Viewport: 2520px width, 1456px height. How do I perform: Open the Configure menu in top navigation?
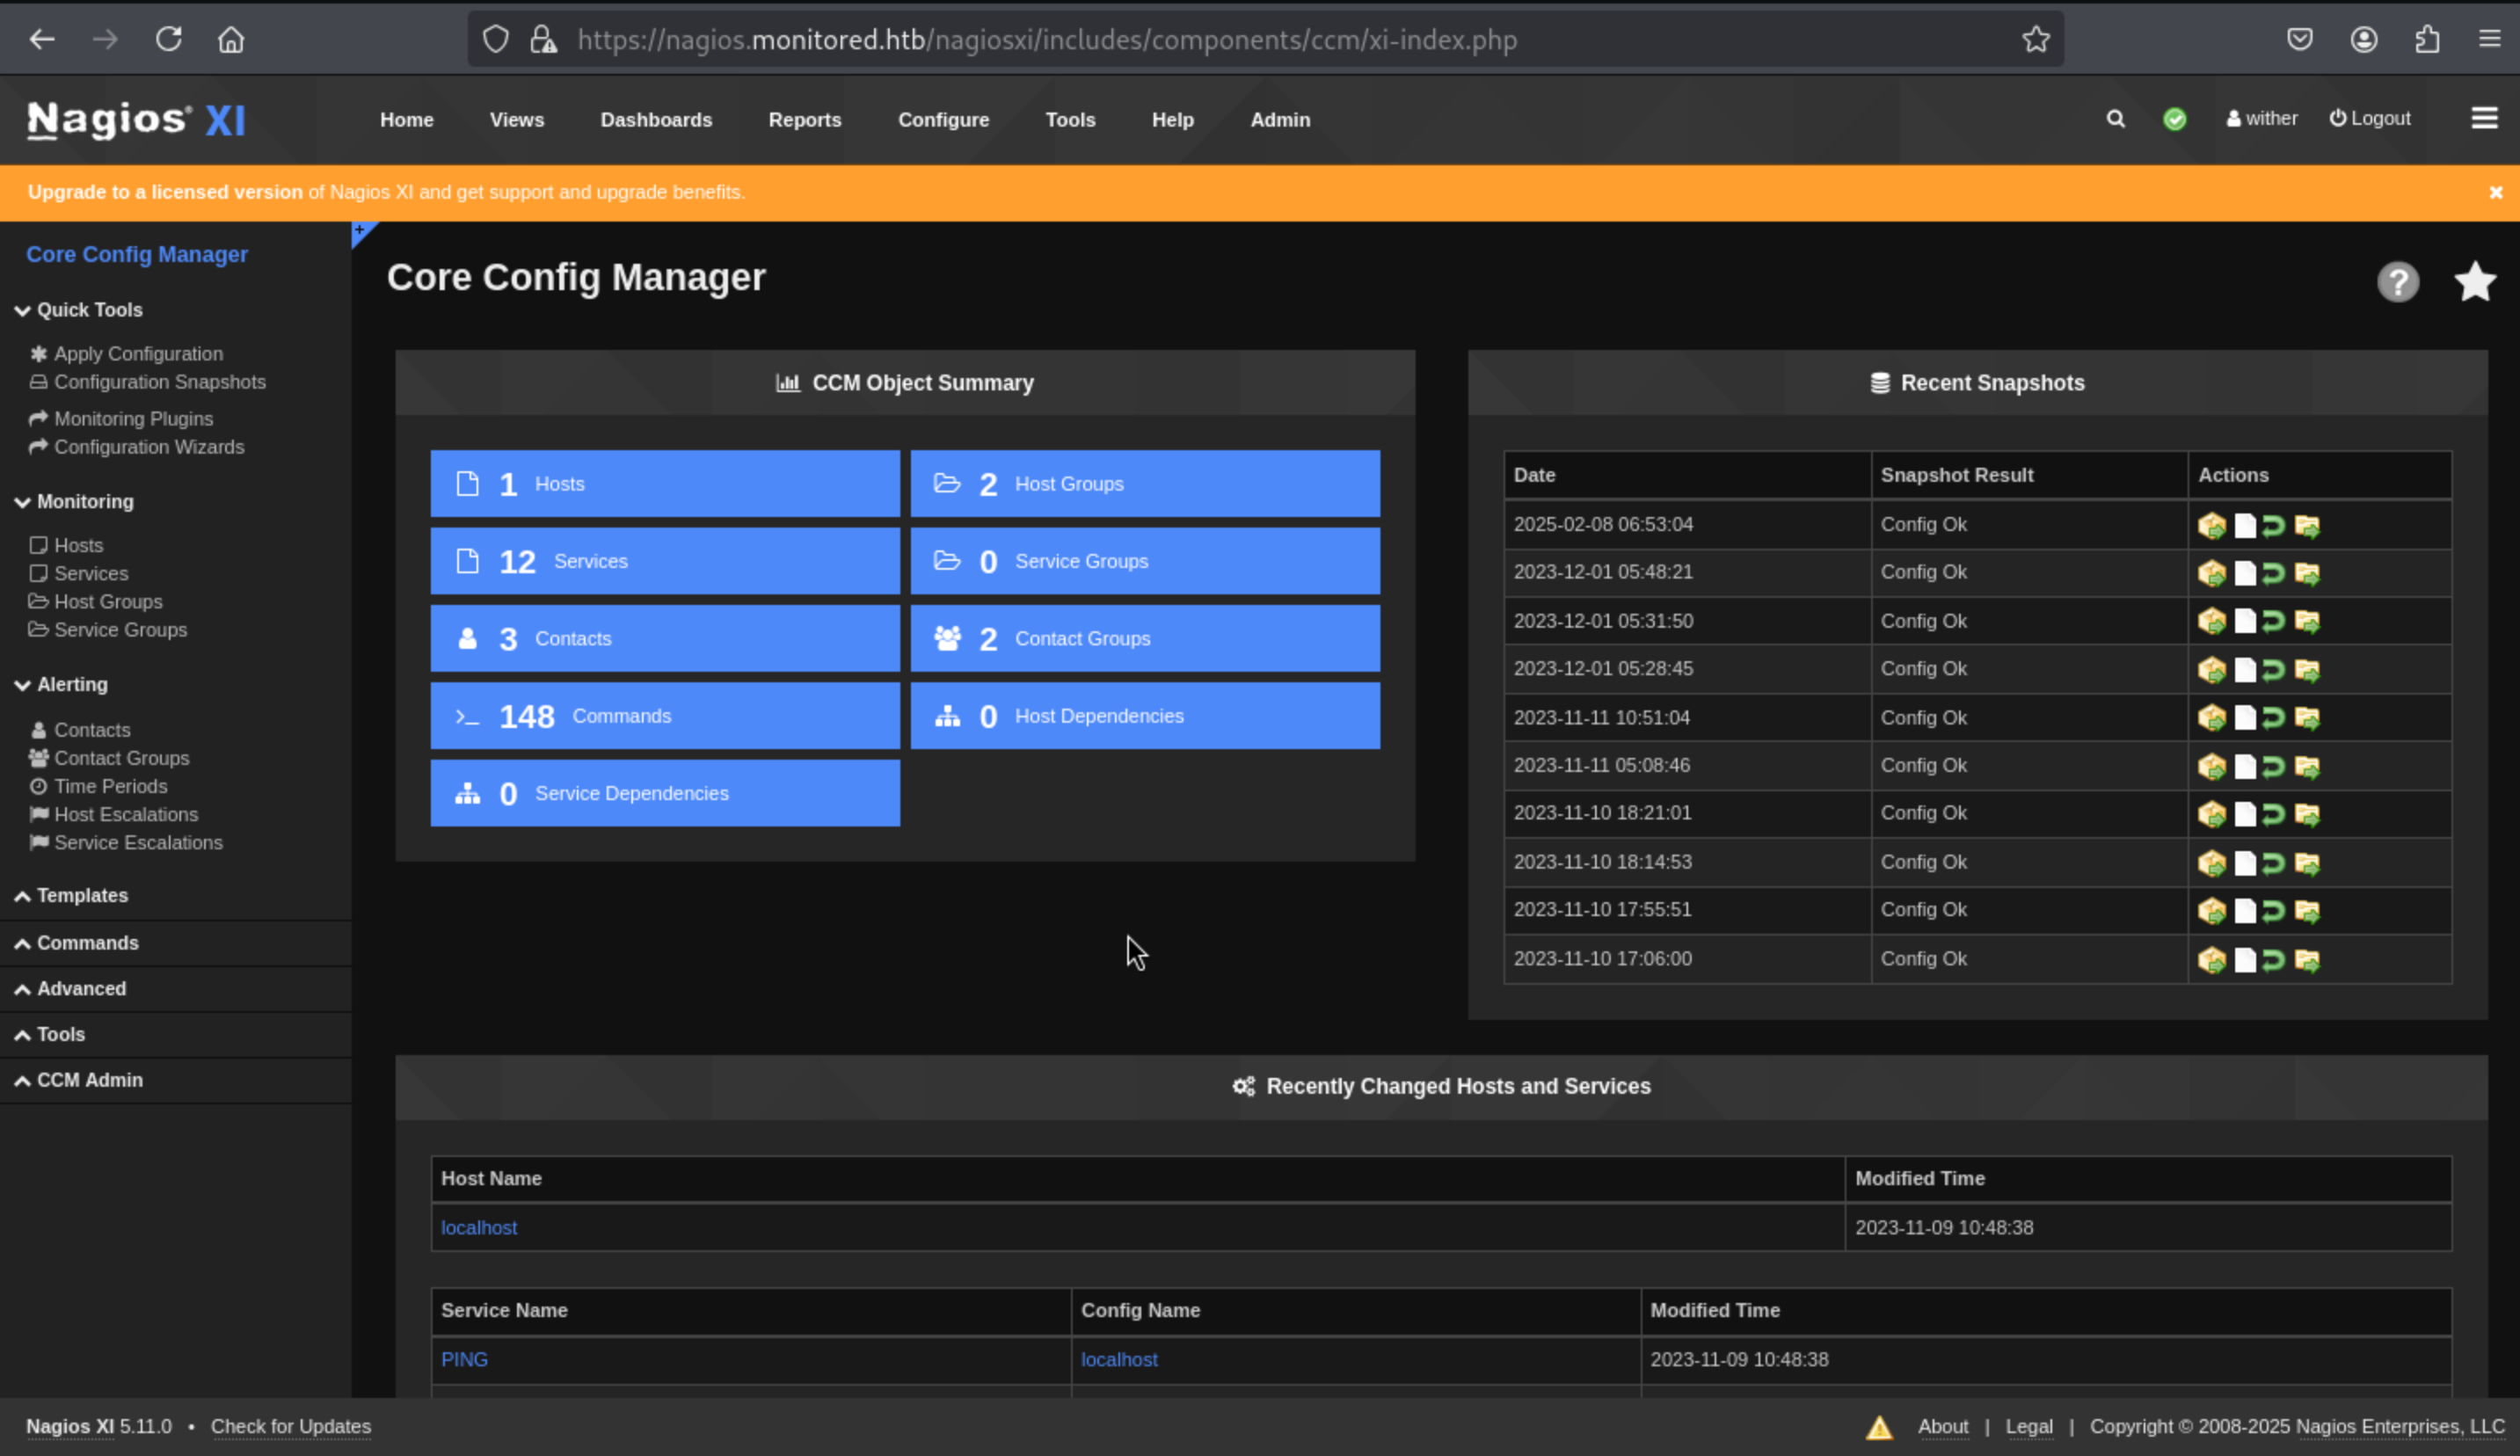point(943,120)
